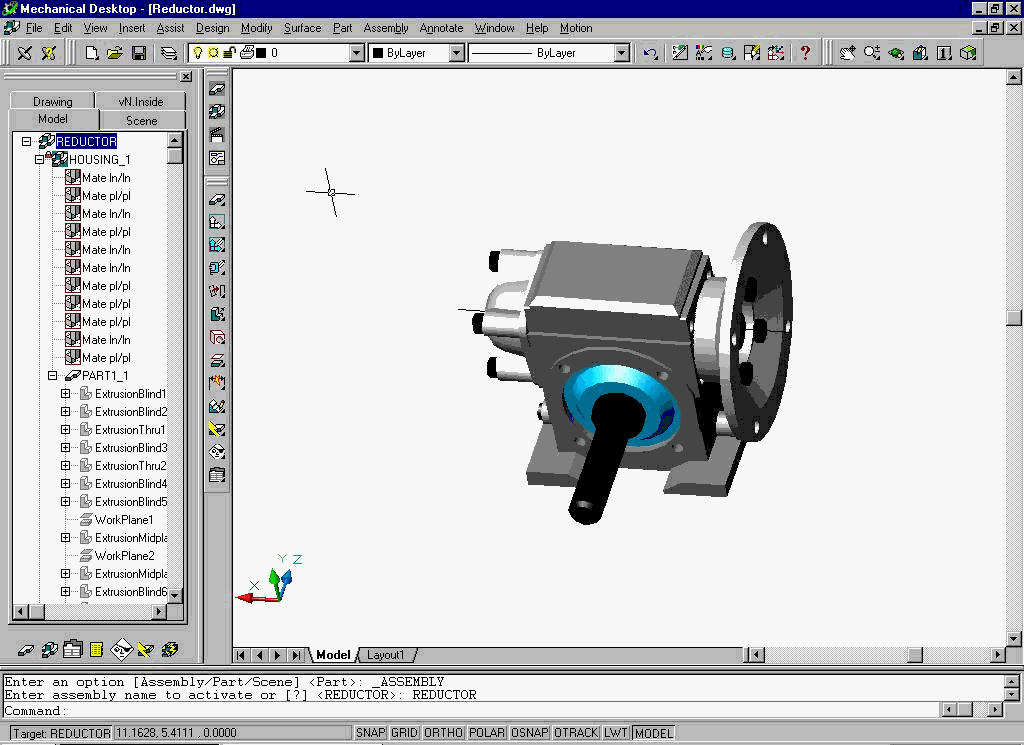Screen dimensions: 1024x745
Task: Toggle ORTHO mode in status bar
Action: click(x=443, y=733)
